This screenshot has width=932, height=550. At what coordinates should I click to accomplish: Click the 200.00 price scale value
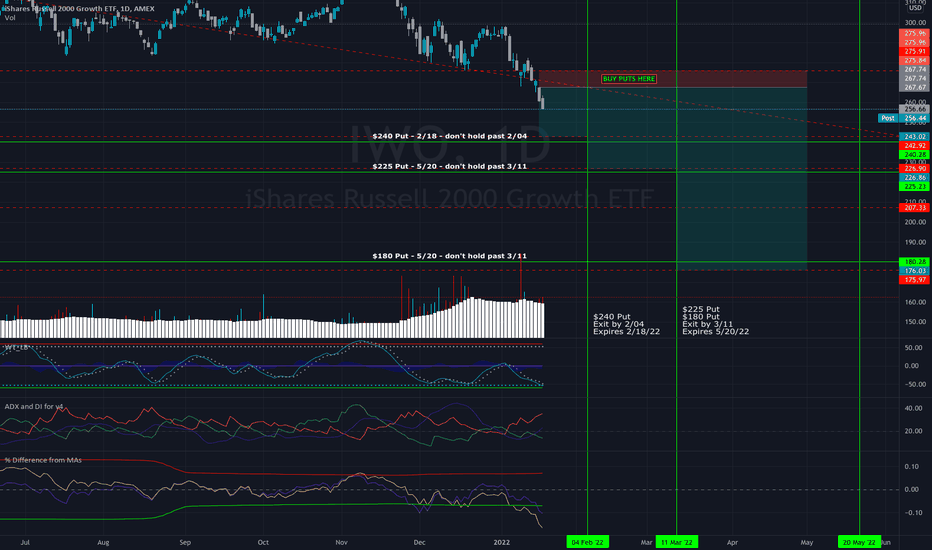point(915,222)
